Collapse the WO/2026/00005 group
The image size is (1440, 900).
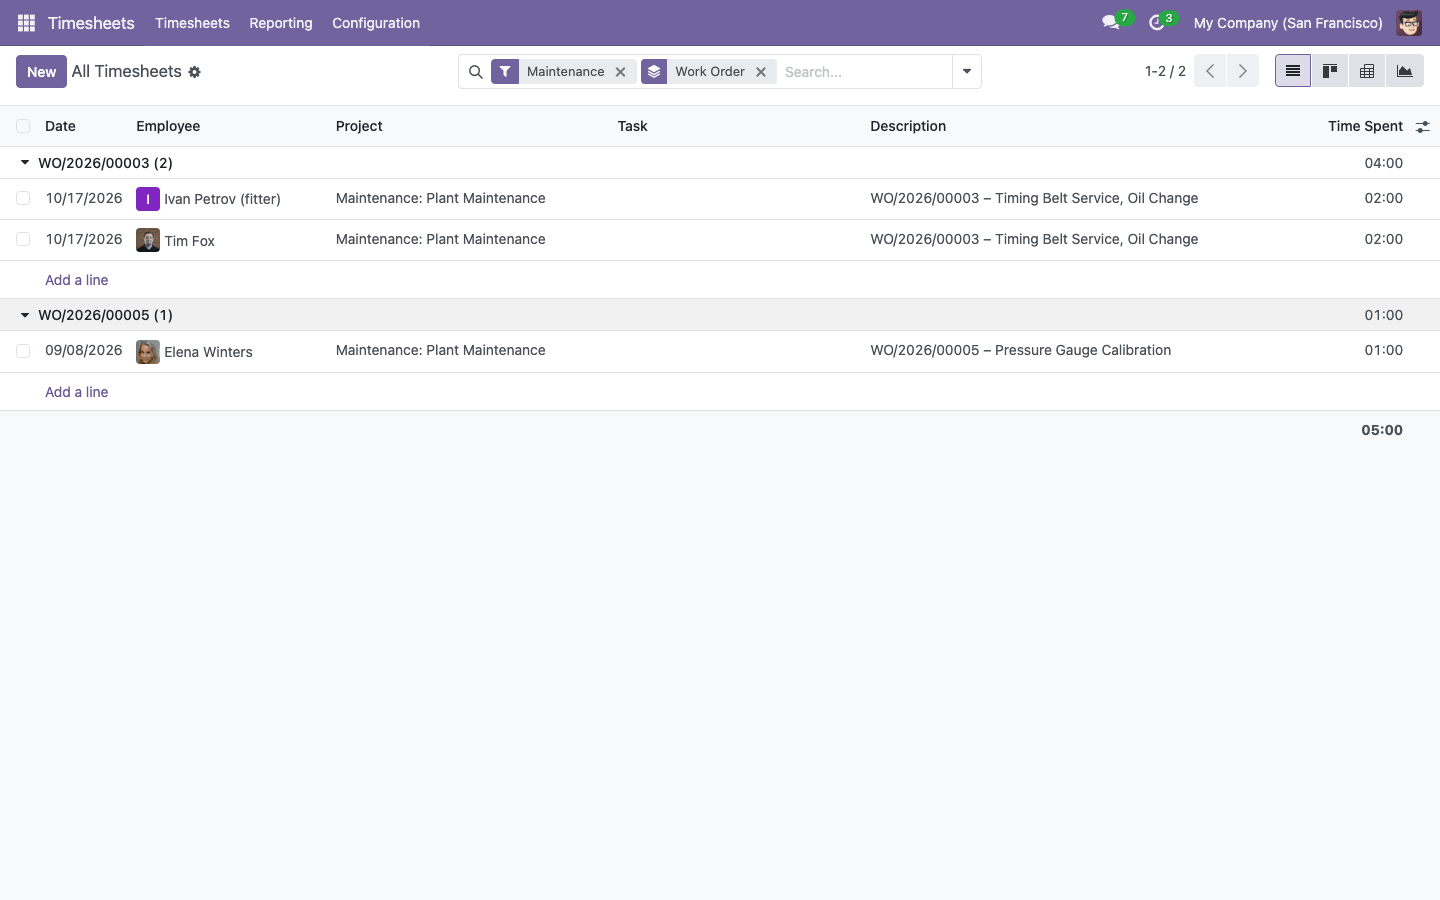click(x=25, y=314)
